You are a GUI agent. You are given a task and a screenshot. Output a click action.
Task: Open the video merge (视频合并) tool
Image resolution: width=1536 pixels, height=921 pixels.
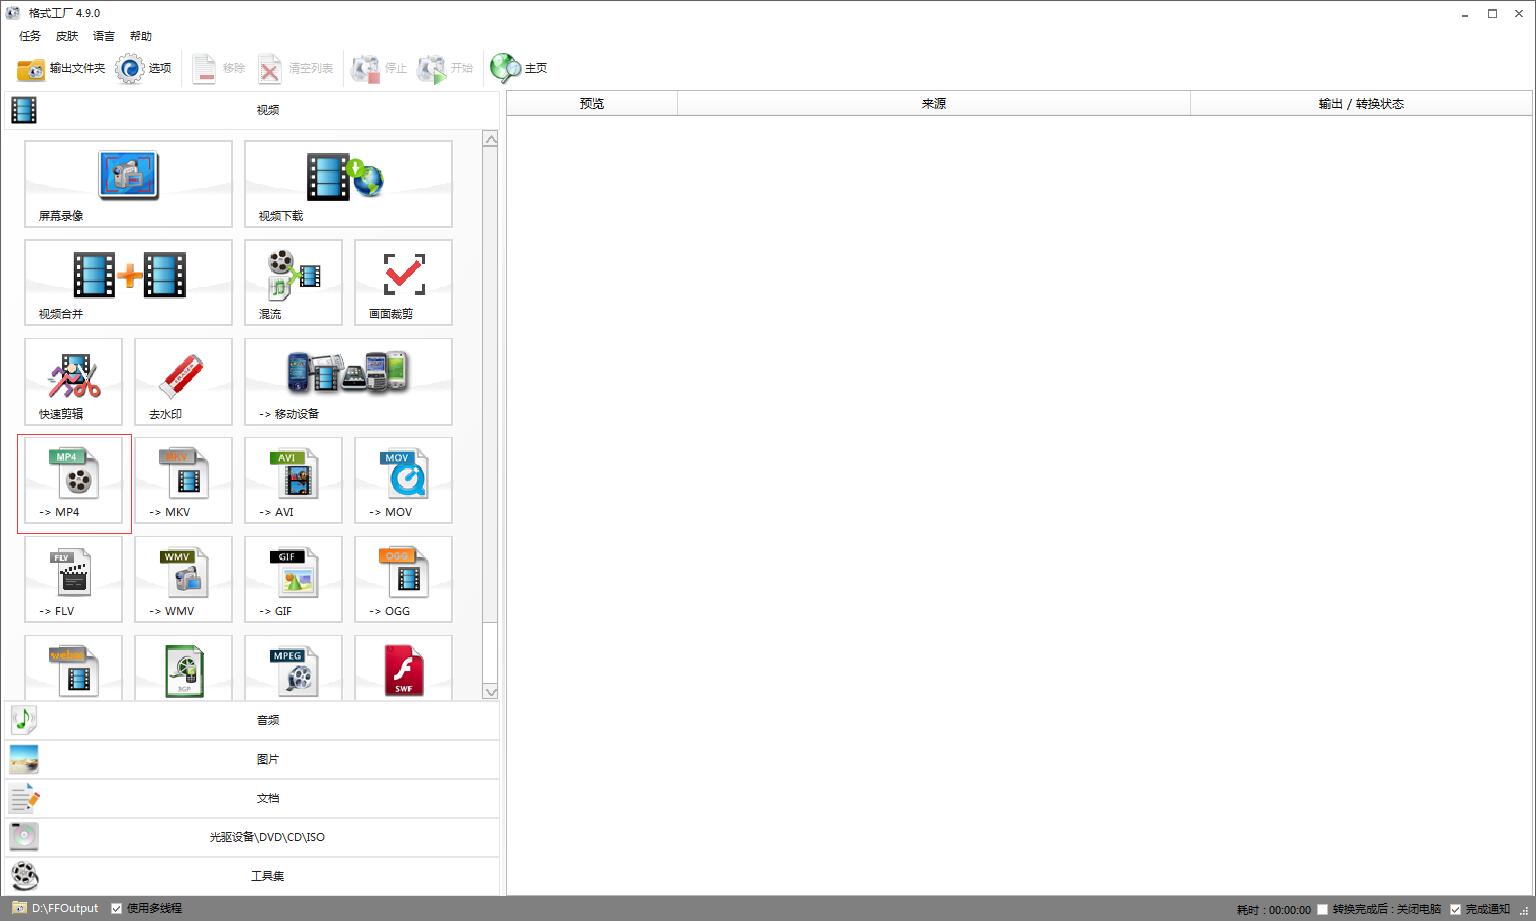(128, 282)
